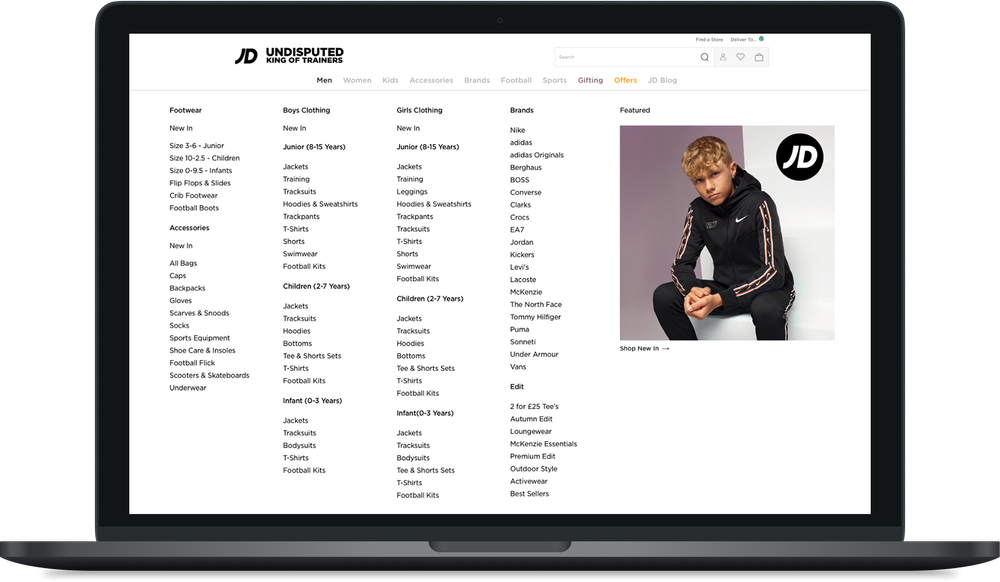Open the Women navigation tab
Screen dimensions: 1000x582
pos(357,80)
